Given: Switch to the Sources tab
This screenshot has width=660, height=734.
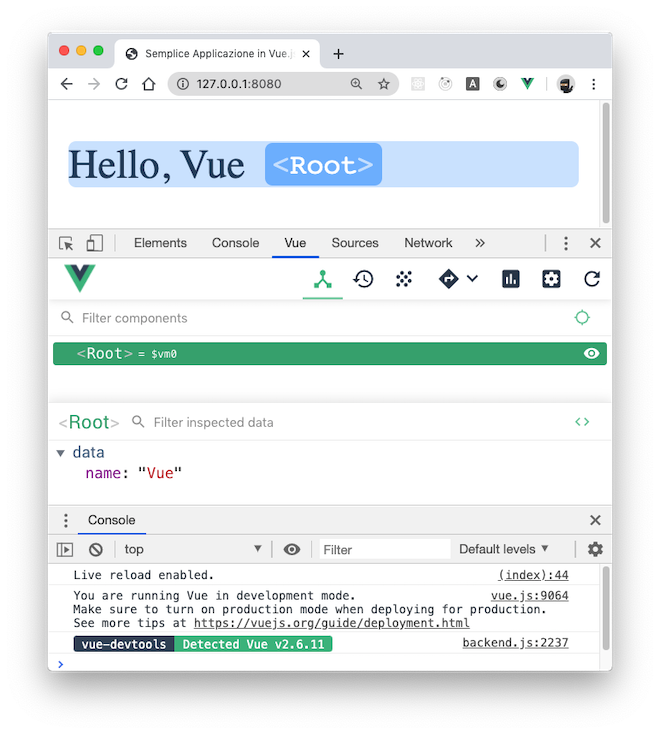Looking at the screenshot, I should pyautogui.click(x=355, y=243).
